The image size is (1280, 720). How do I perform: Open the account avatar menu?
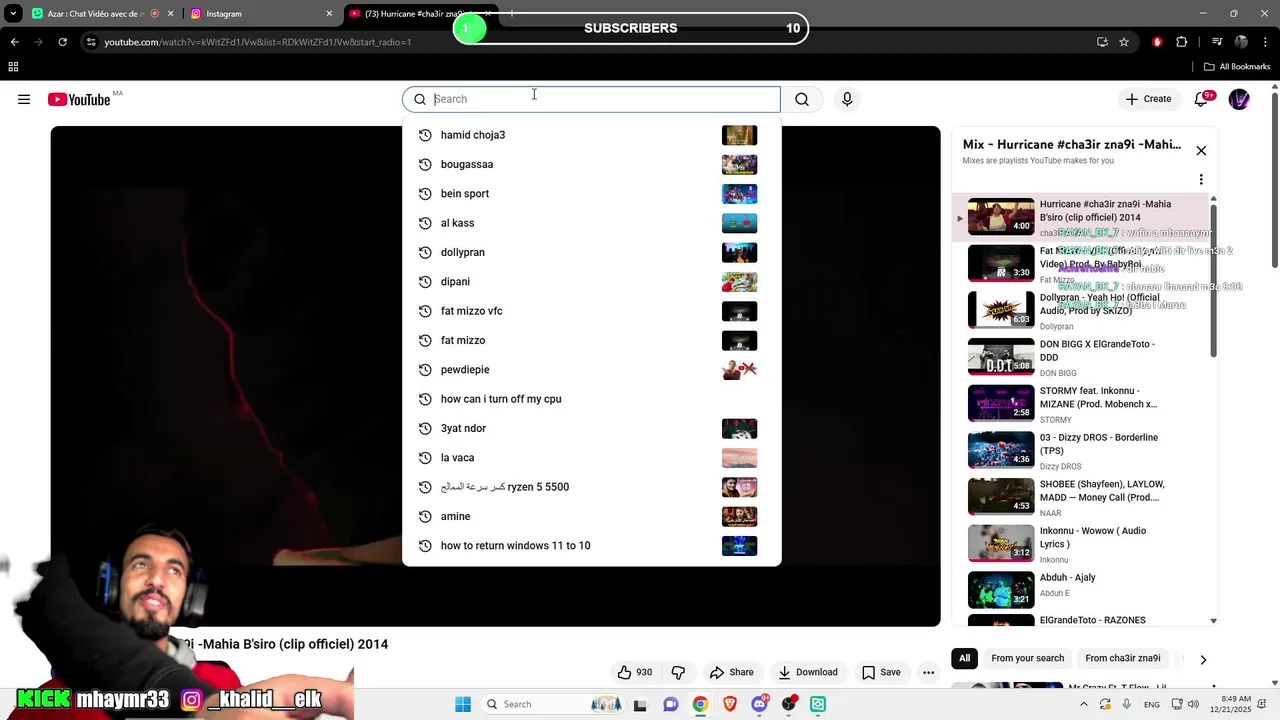(1239, 99)
